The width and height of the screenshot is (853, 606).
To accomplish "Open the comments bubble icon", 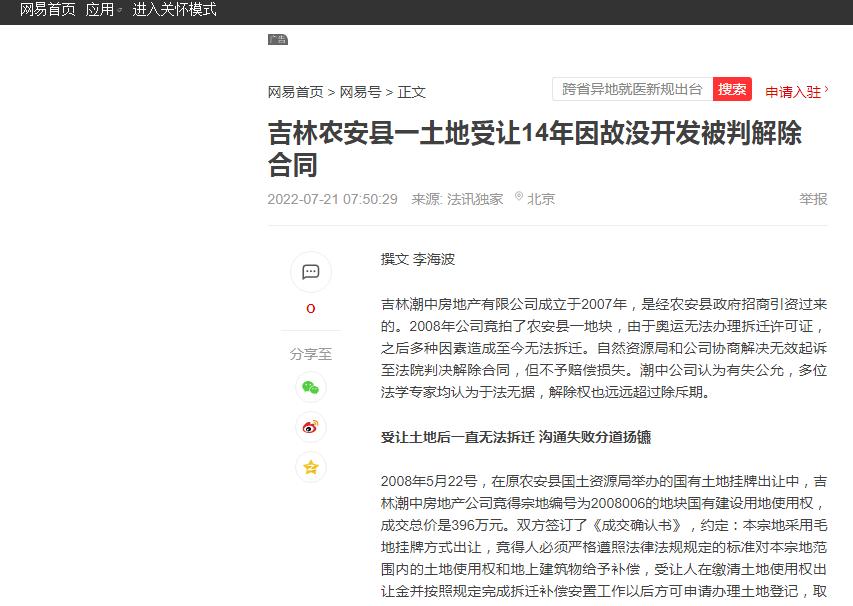I will [310, 272].
